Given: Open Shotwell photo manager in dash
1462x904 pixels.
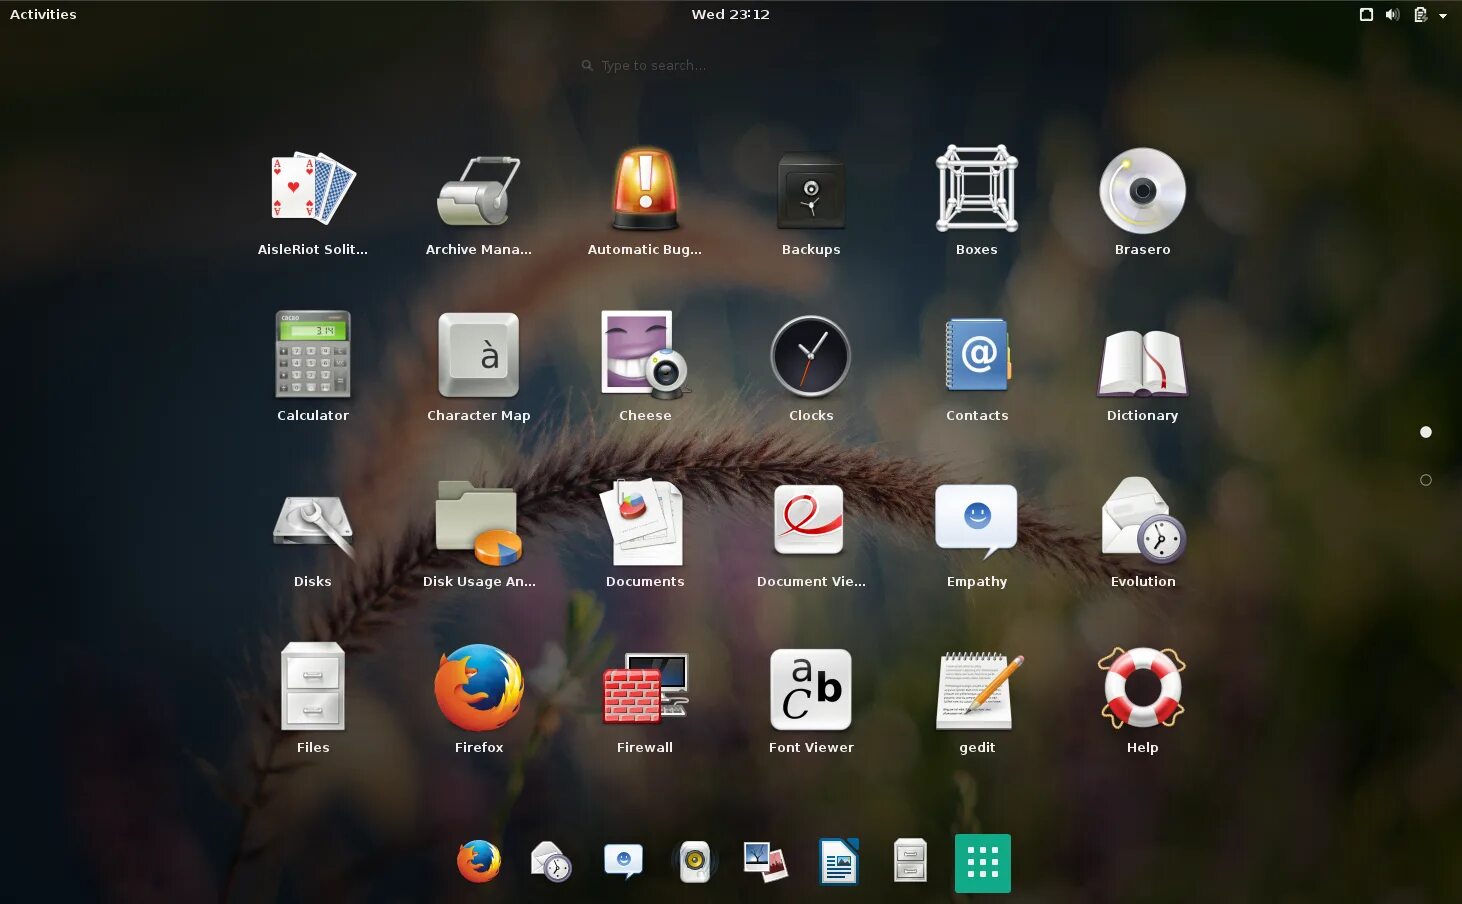Looking at the screenshot, I should click(x=765, y=861).
